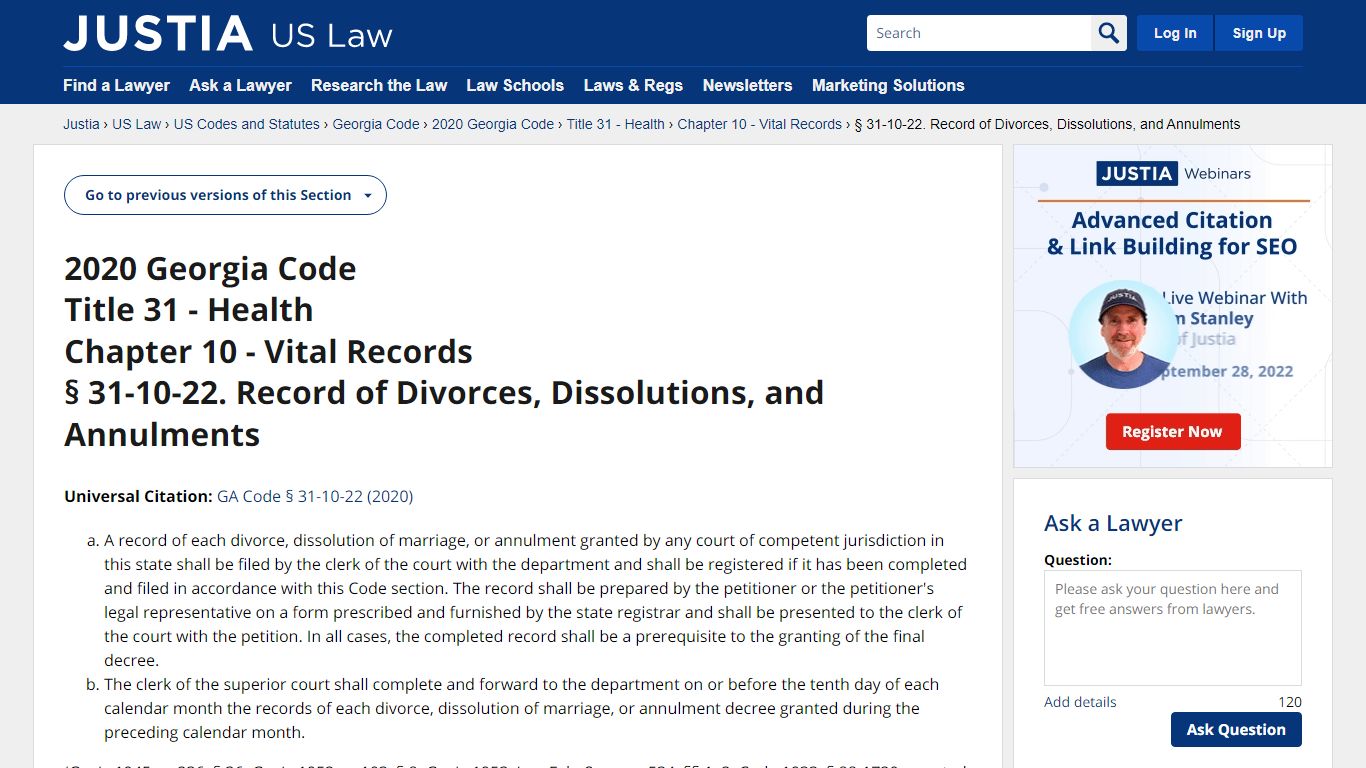Open the Laws & Regs menu
The height and width of the screenshot is (768, 1366).
click(x=633, y=85)
